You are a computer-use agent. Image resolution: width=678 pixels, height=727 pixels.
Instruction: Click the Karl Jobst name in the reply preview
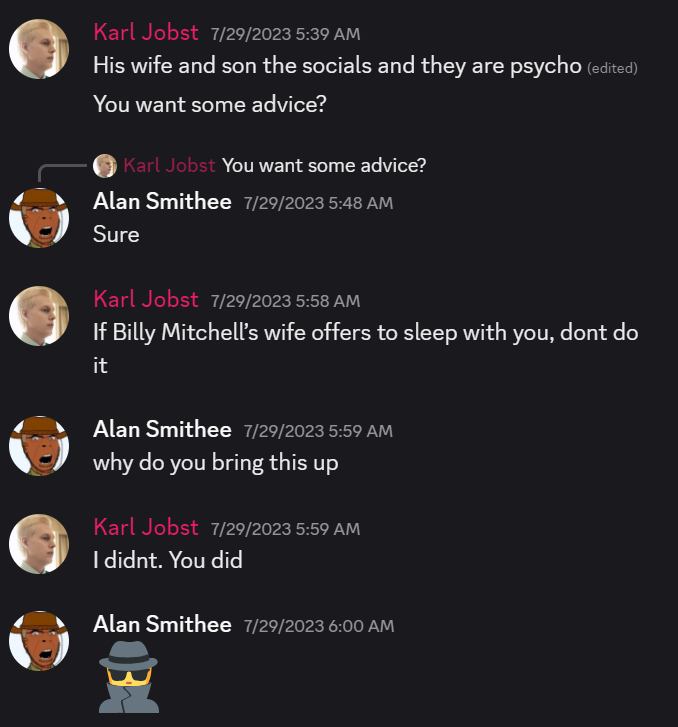[169, 165]
